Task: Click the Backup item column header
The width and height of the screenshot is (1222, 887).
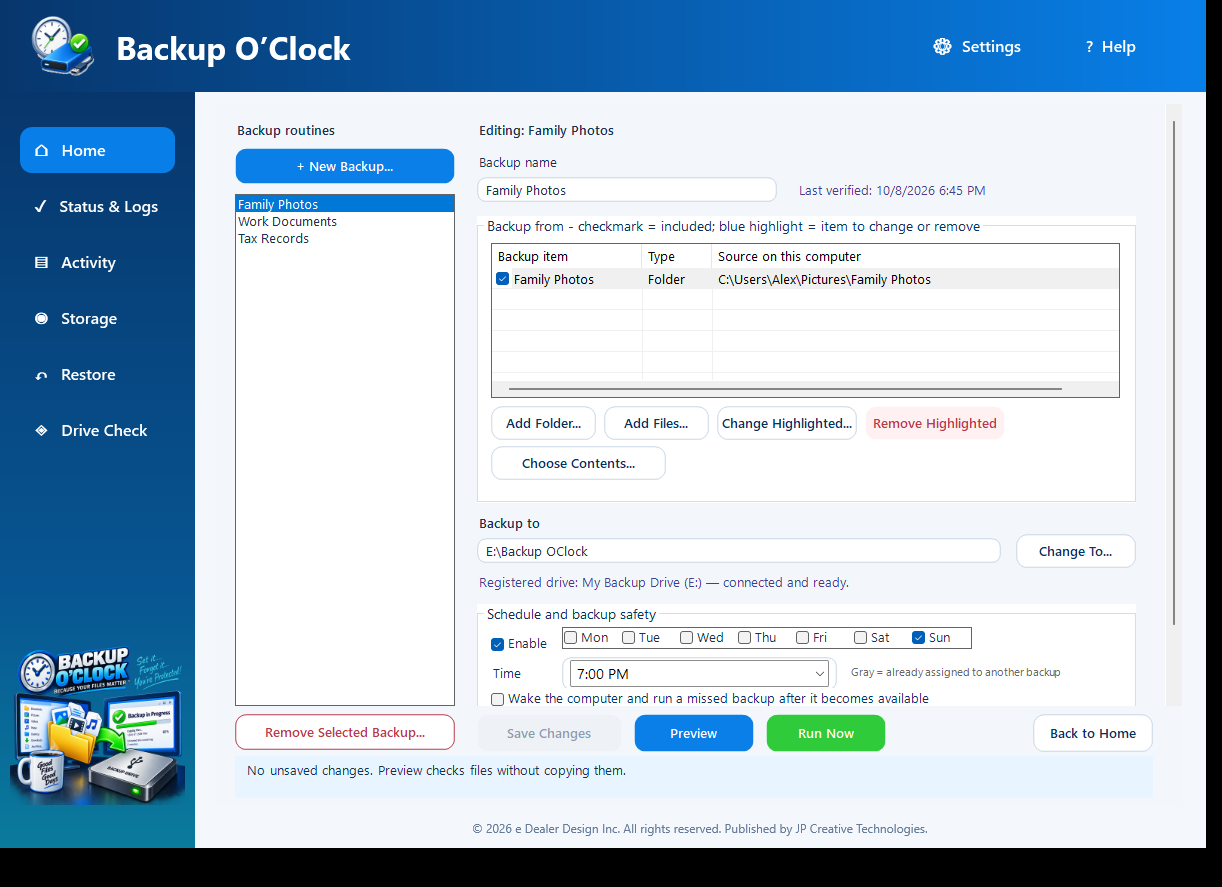Action: (567, 256)
